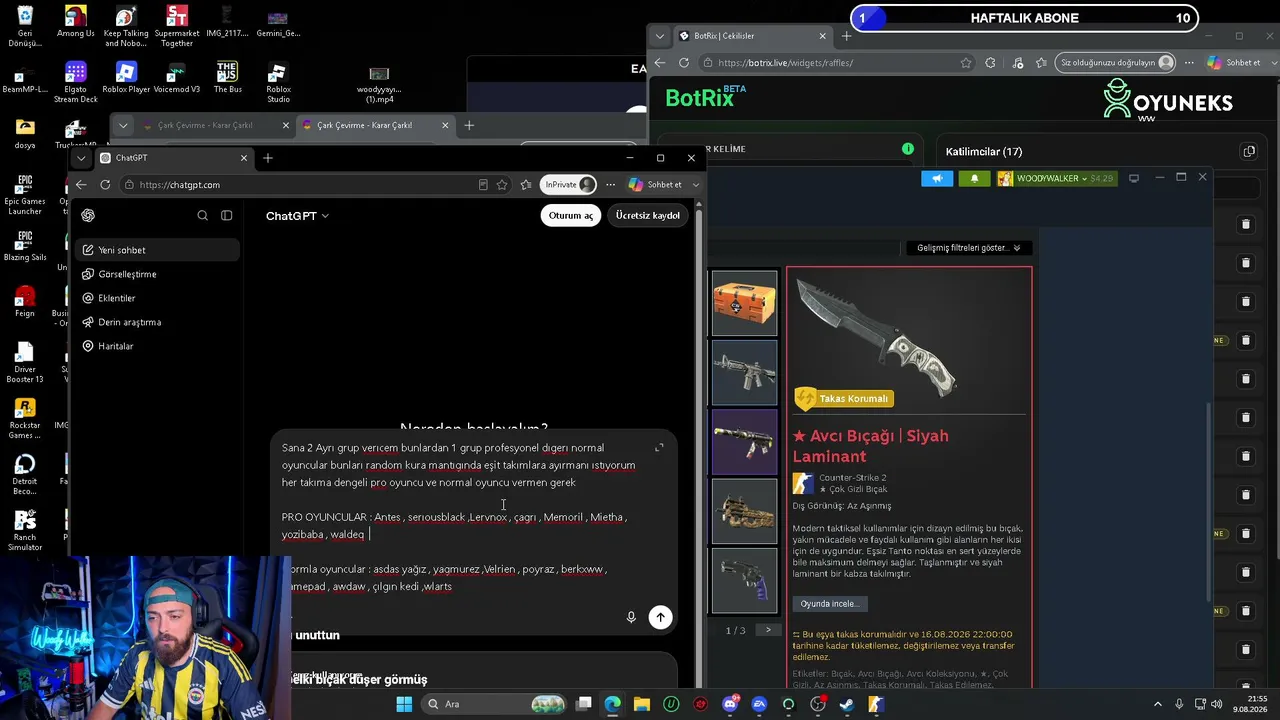Open Discord from the taskbar
This screenshot has height=720, width=1280.
pos(731,704)
